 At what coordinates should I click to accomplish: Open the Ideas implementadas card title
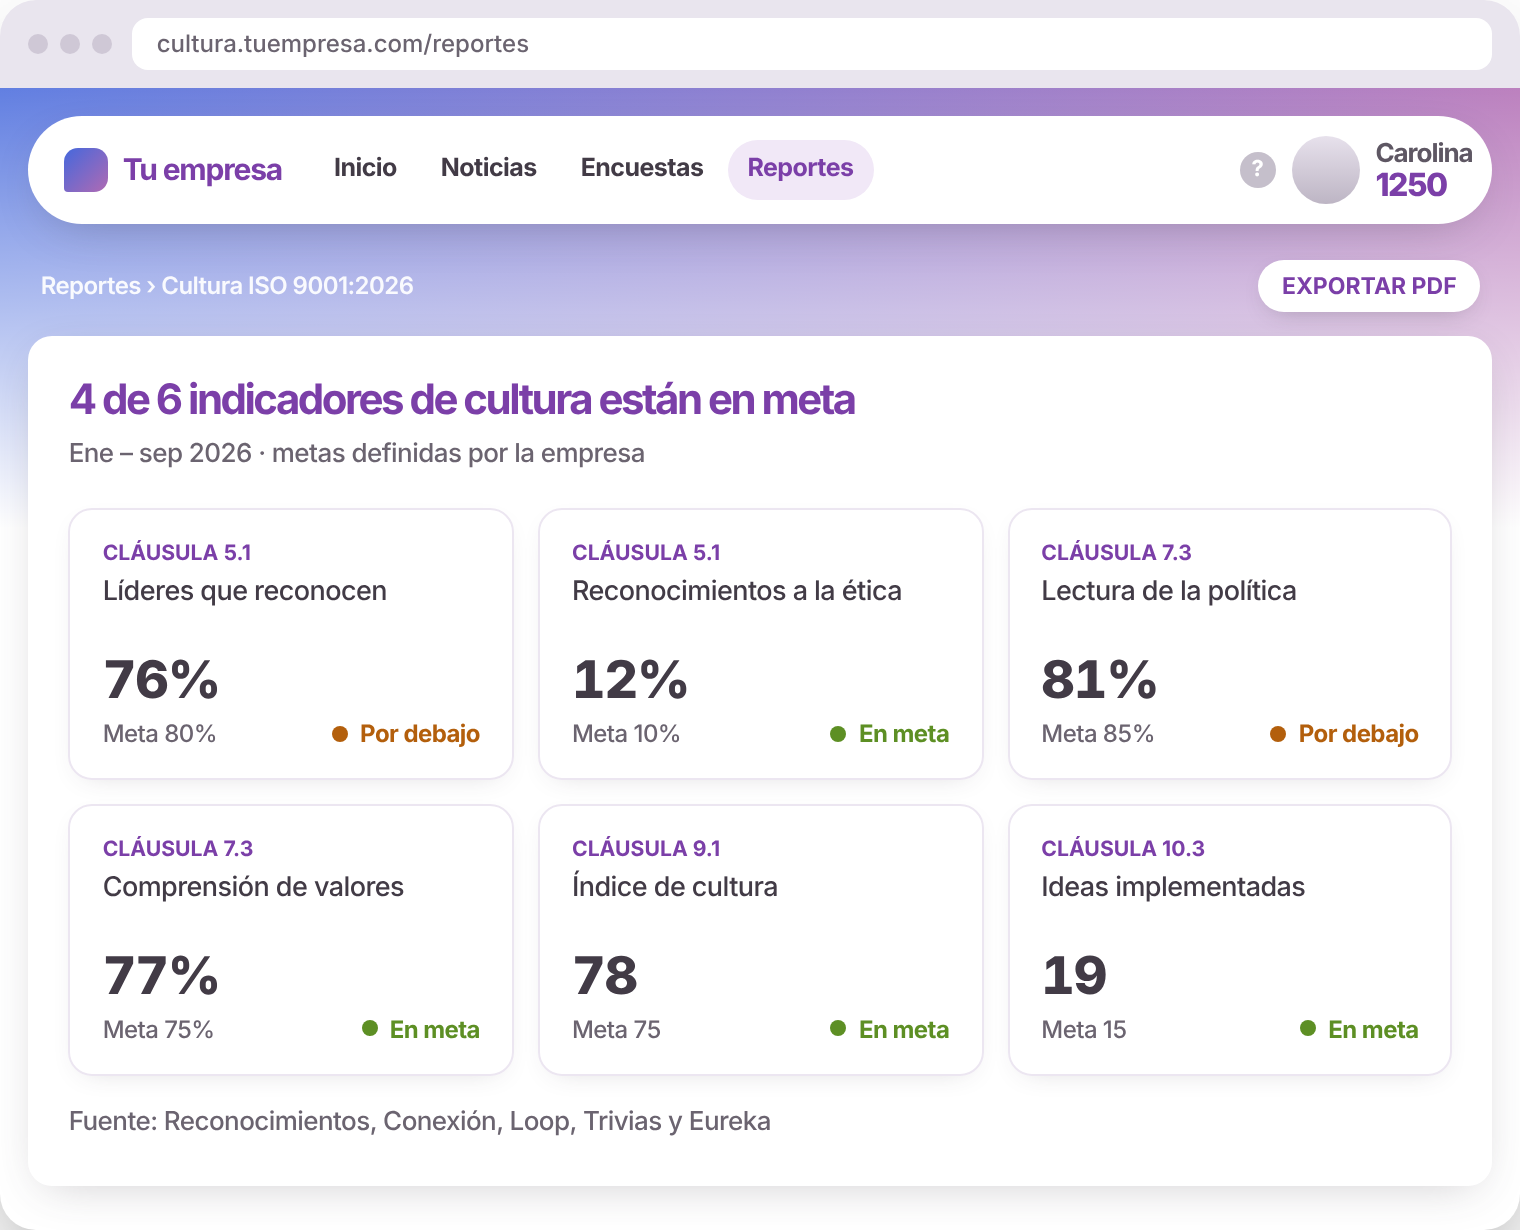[x=1173, y=887]
